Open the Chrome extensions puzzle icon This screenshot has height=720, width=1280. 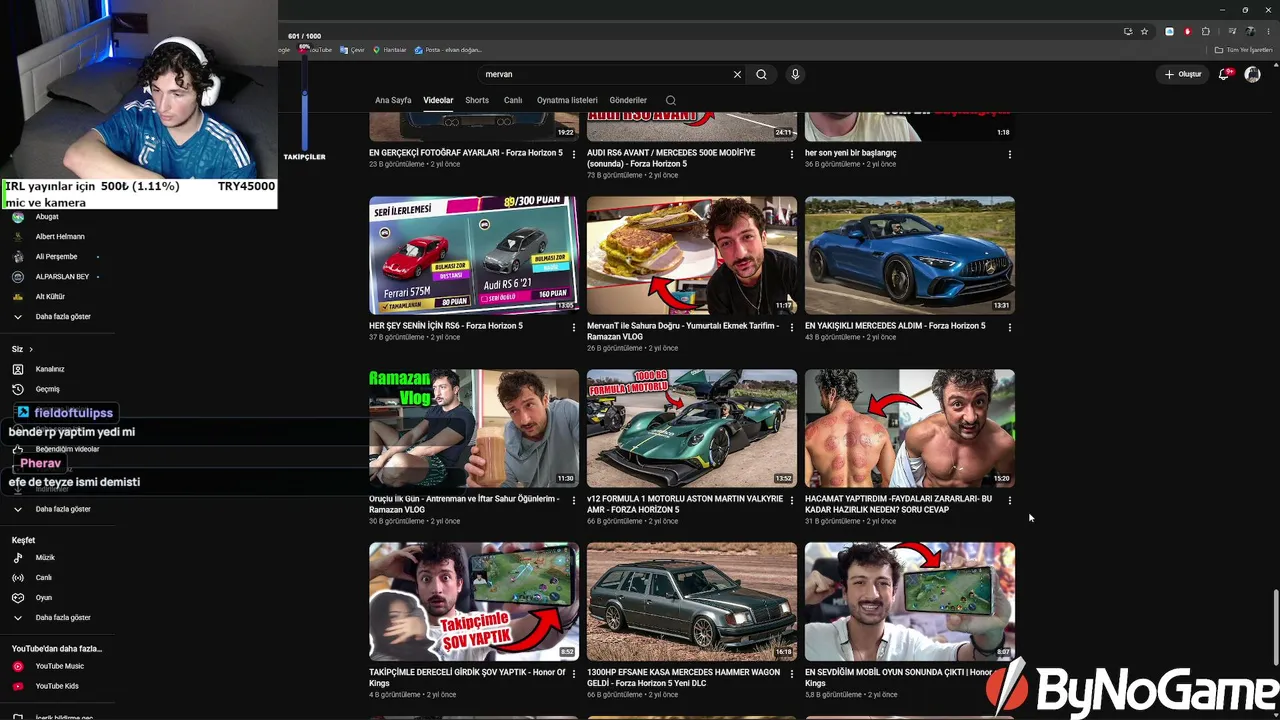point(1206,31)
